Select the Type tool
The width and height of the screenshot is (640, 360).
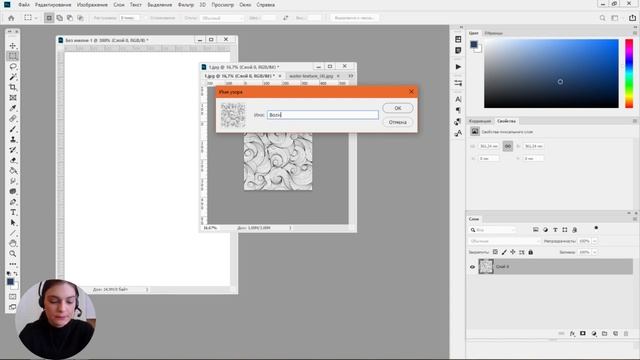(x=13, y=212)
